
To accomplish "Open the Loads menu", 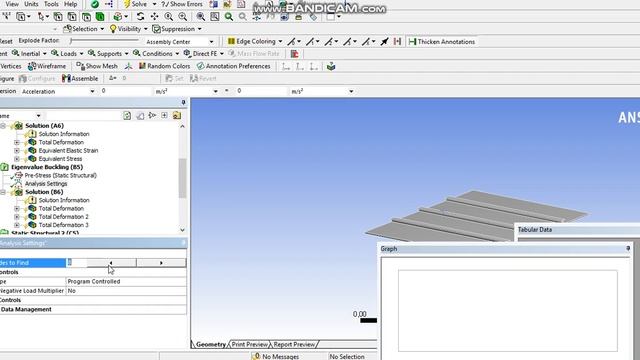I will coord(67,53).
